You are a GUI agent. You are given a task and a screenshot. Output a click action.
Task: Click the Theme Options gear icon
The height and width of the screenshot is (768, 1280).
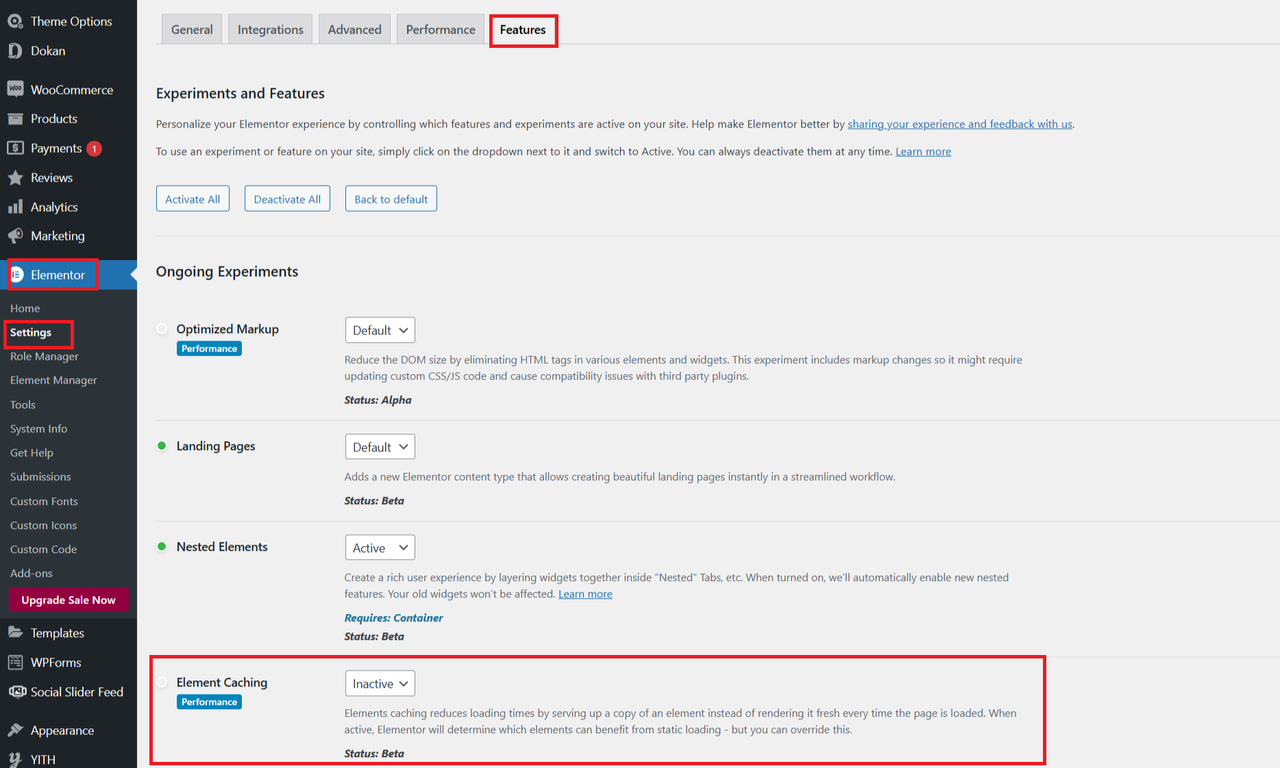[15, 21]
